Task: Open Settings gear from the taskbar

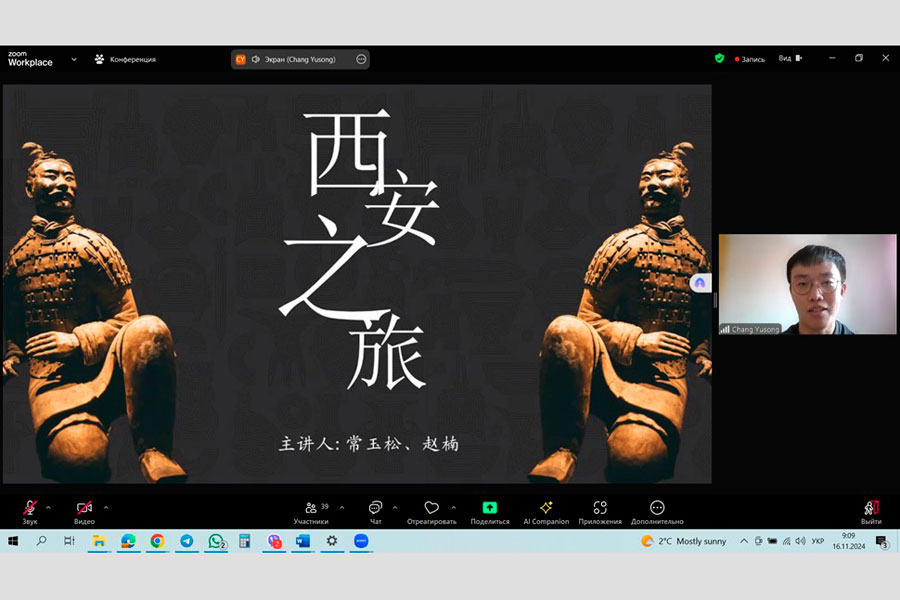Action: 332,541
